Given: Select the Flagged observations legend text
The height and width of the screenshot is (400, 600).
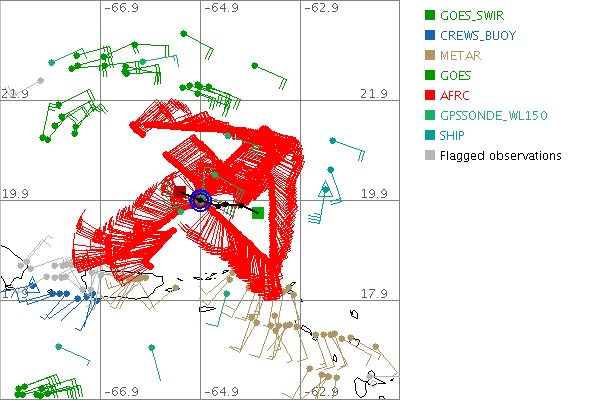Looking at the screenshot, I should [x=500, y=156].
